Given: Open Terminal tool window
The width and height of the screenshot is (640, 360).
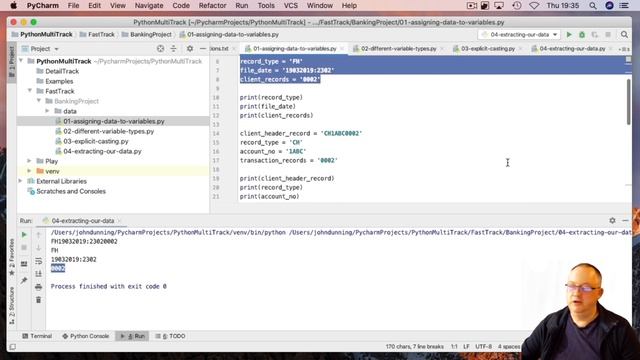Looking at the screenshot, I should pos(37,336).
